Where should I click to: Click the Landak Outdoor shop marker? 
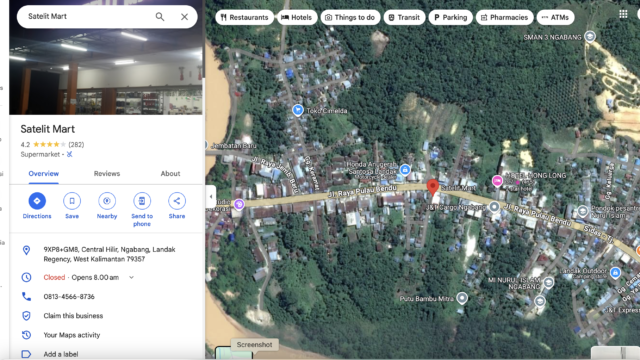(616, 272)
